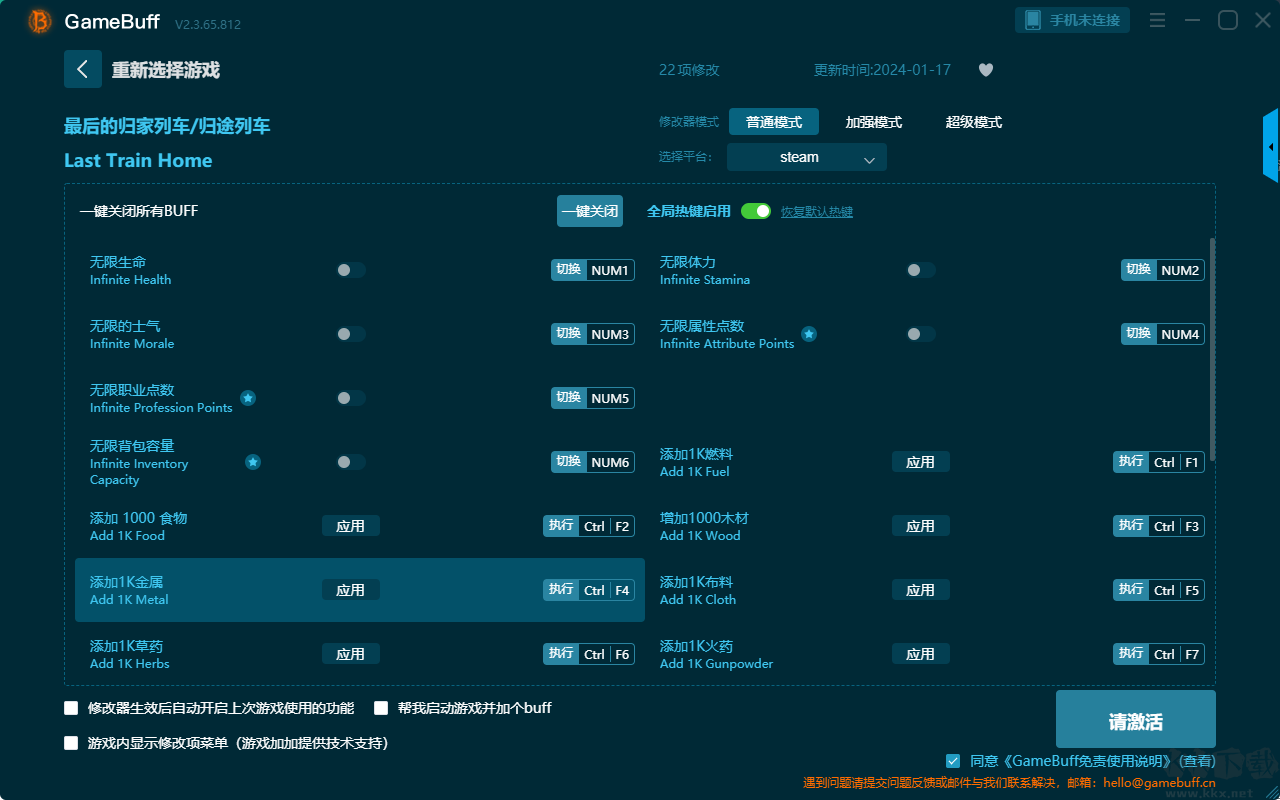1280x800 pixels.
Task: Click the 22项修改 count text
Action: tap(689, 70)
